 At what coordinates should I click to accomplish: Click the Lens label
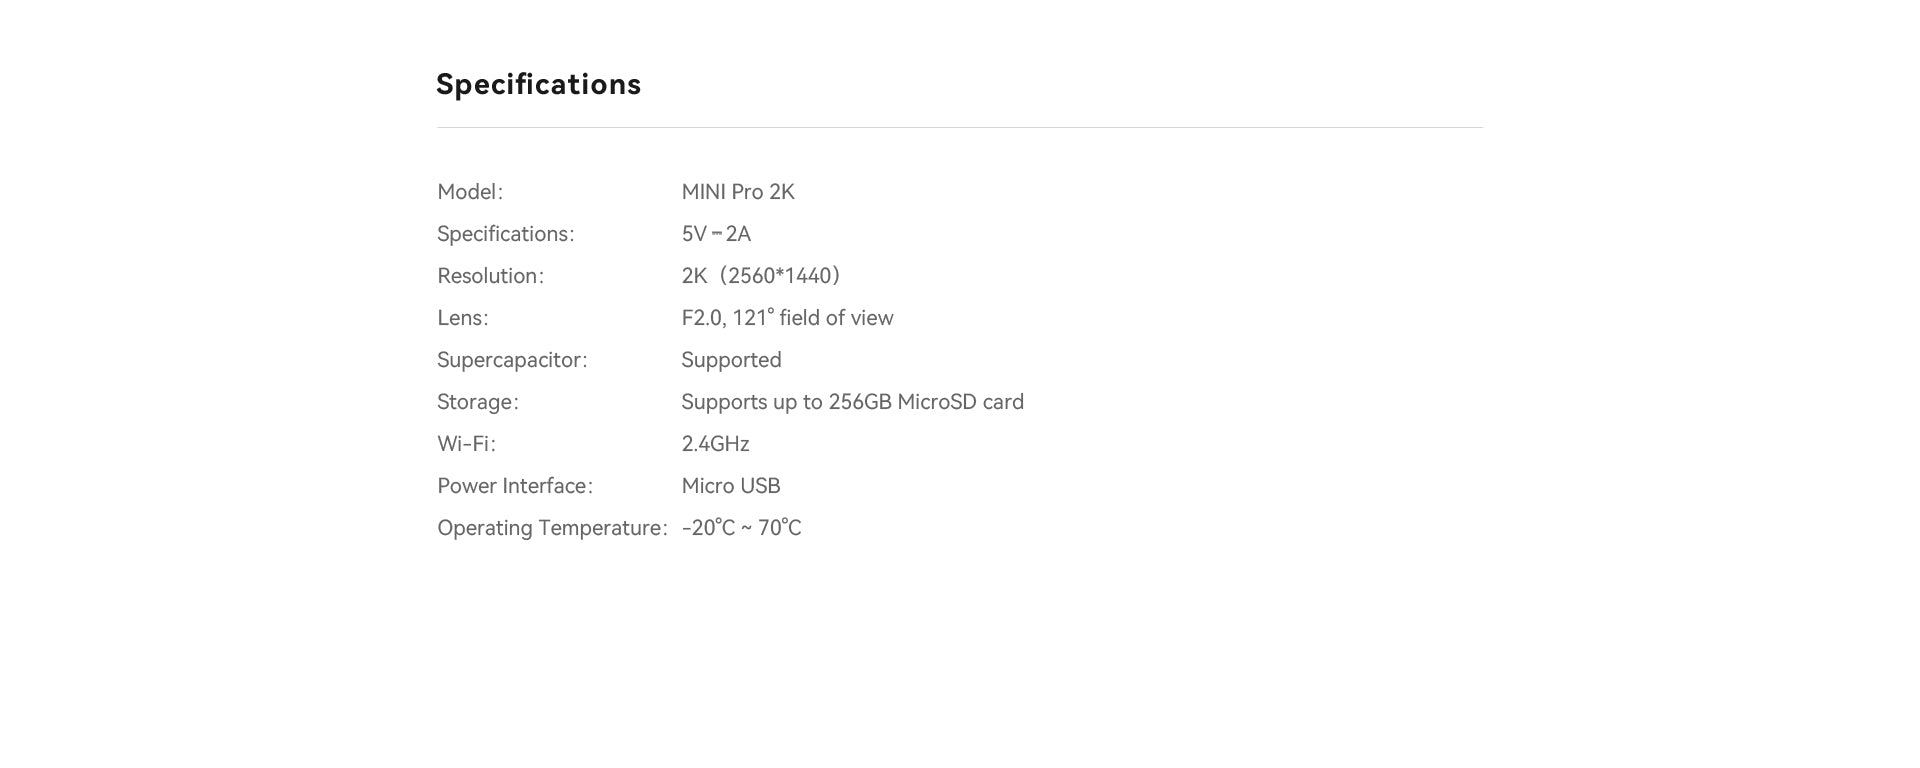[x=462, y=318]
